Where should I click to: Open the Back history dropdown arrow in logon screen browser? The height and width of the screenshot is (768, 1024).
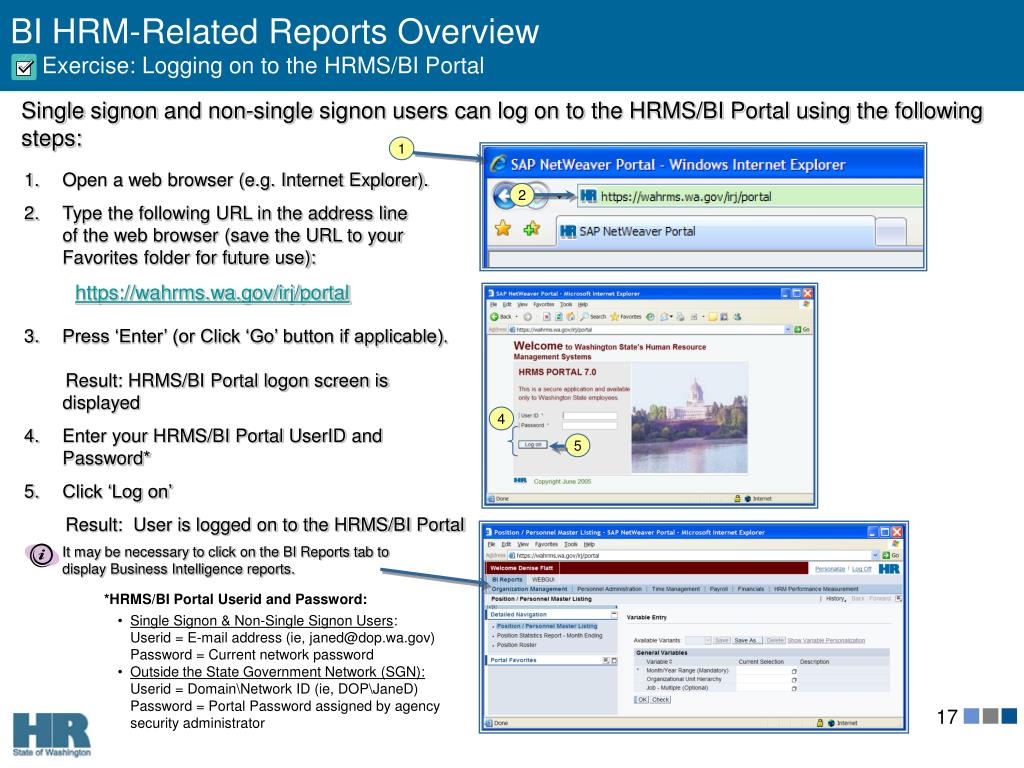[517, 317]
